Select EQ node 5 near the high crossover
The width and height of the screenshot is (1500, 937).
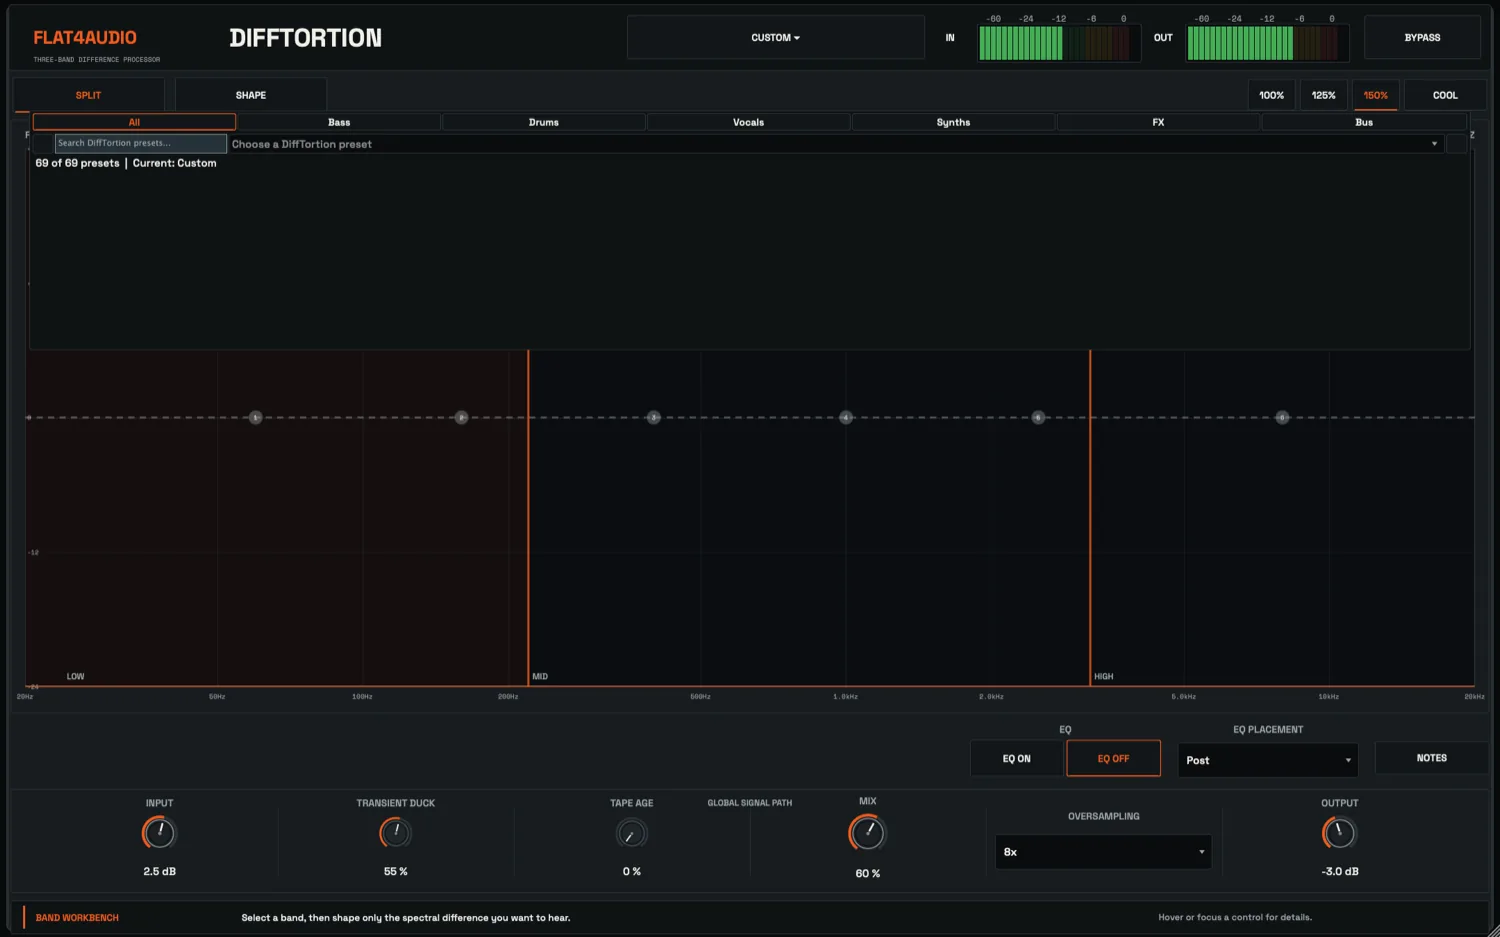[x=1038, y=417]
